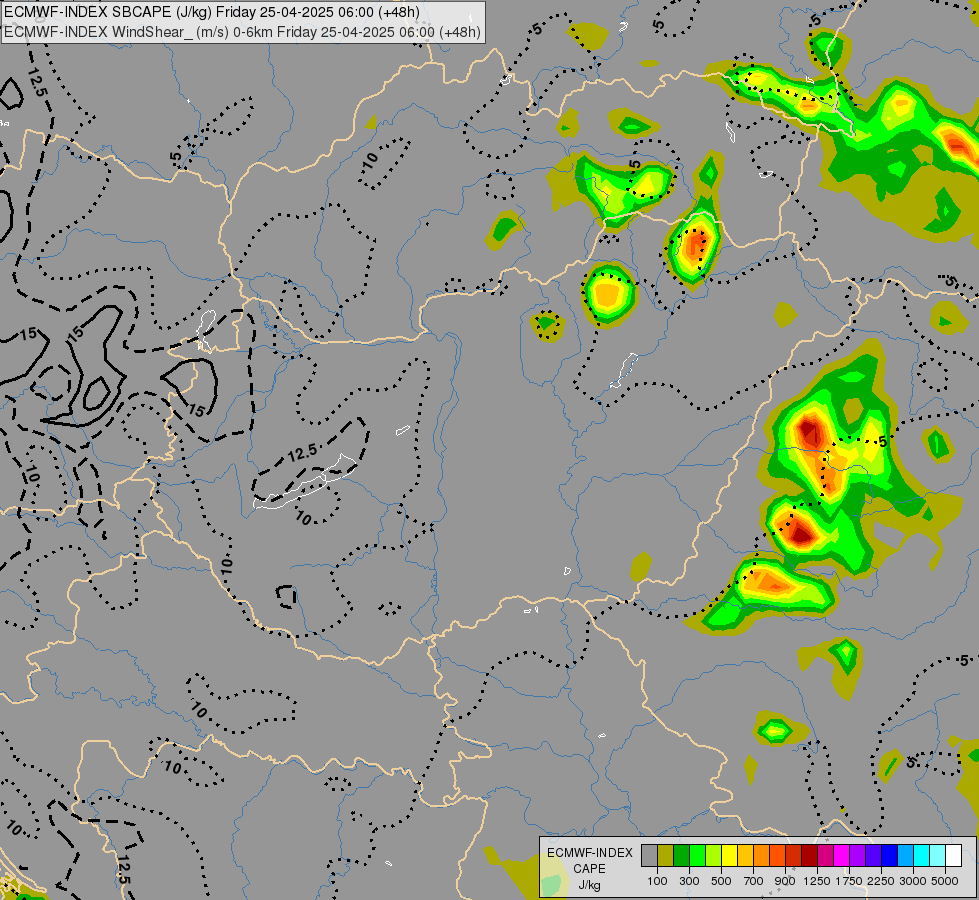Click the bright magenta legend swatch
Image resolution: width=979 pixels, height=900 pixels.
coord(842,856)
